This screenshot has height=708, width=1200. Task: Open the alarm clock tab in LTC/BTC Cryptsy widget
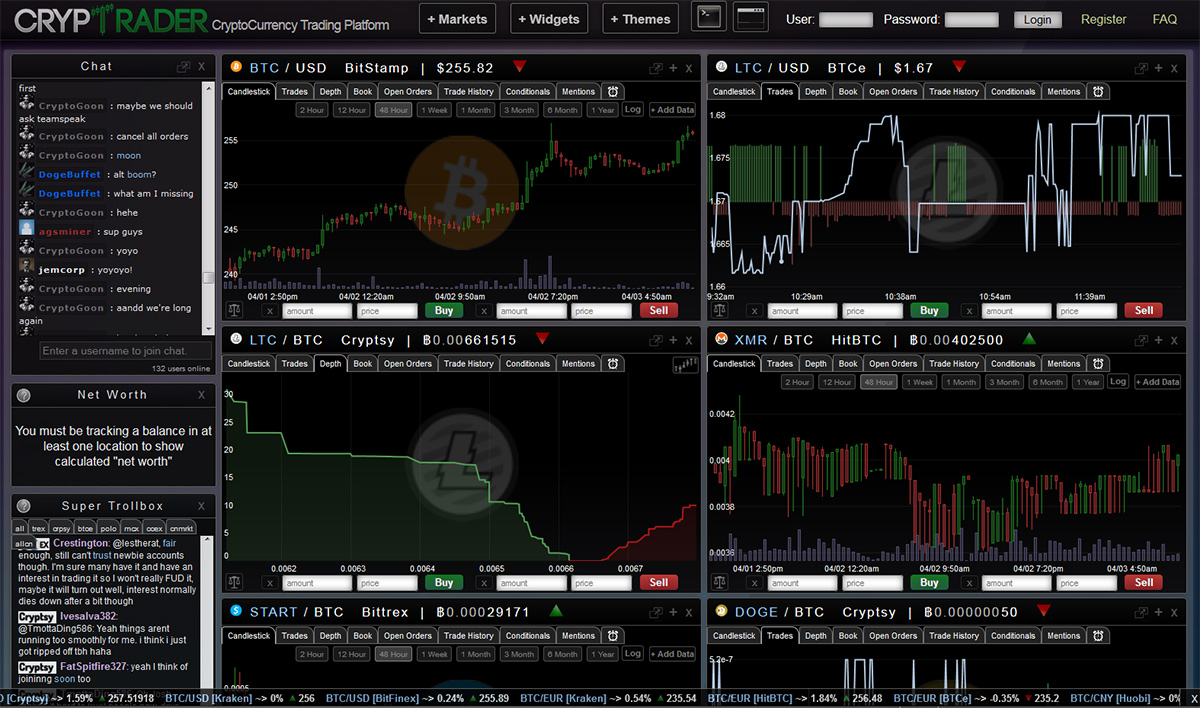pos(613,364)
